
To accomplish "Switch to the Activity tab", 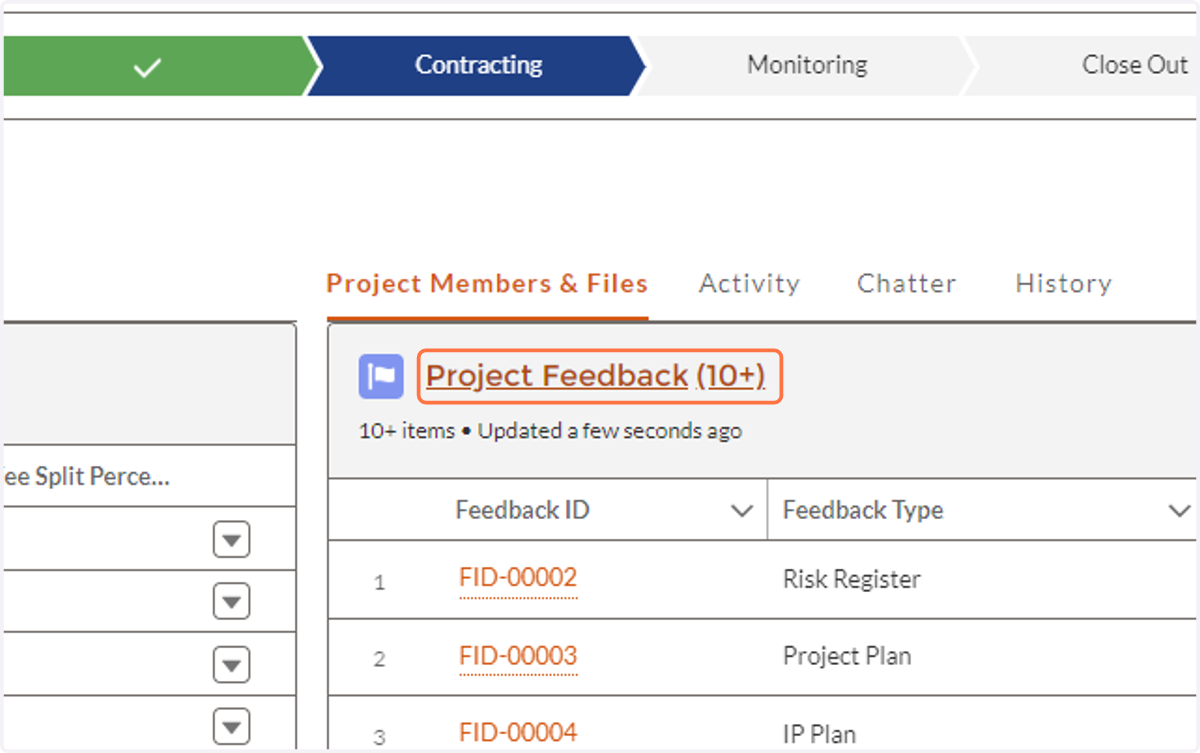I will pyautogui.click(x=749, y=284).
